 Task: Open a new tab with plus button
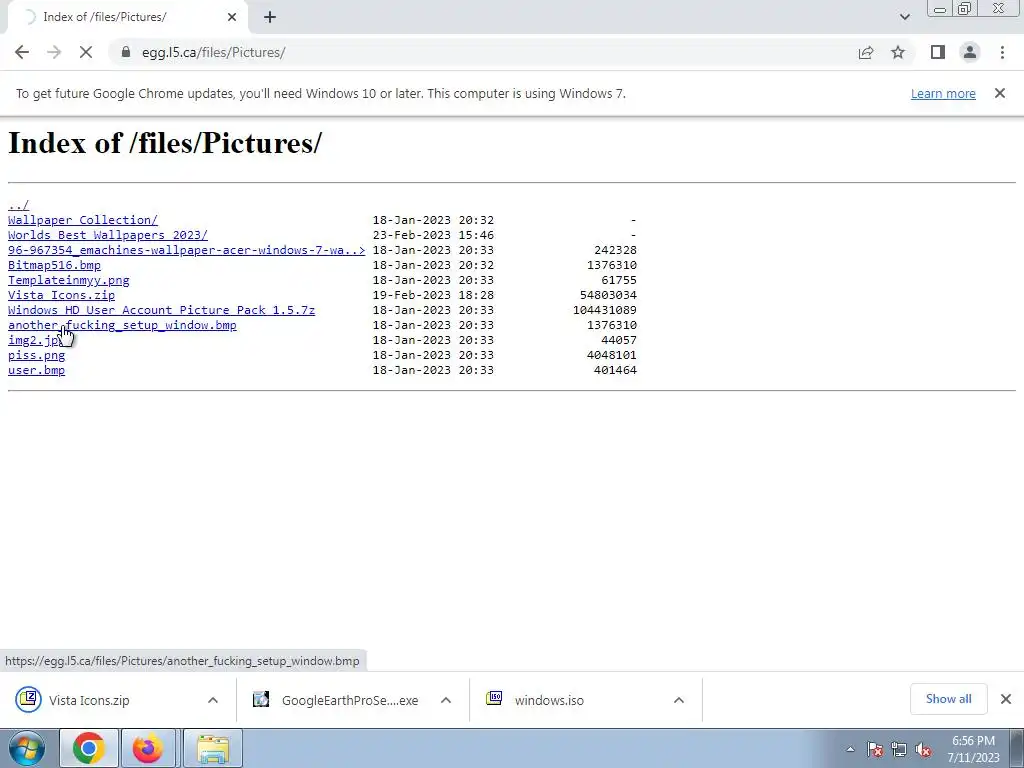click(270, 17)
